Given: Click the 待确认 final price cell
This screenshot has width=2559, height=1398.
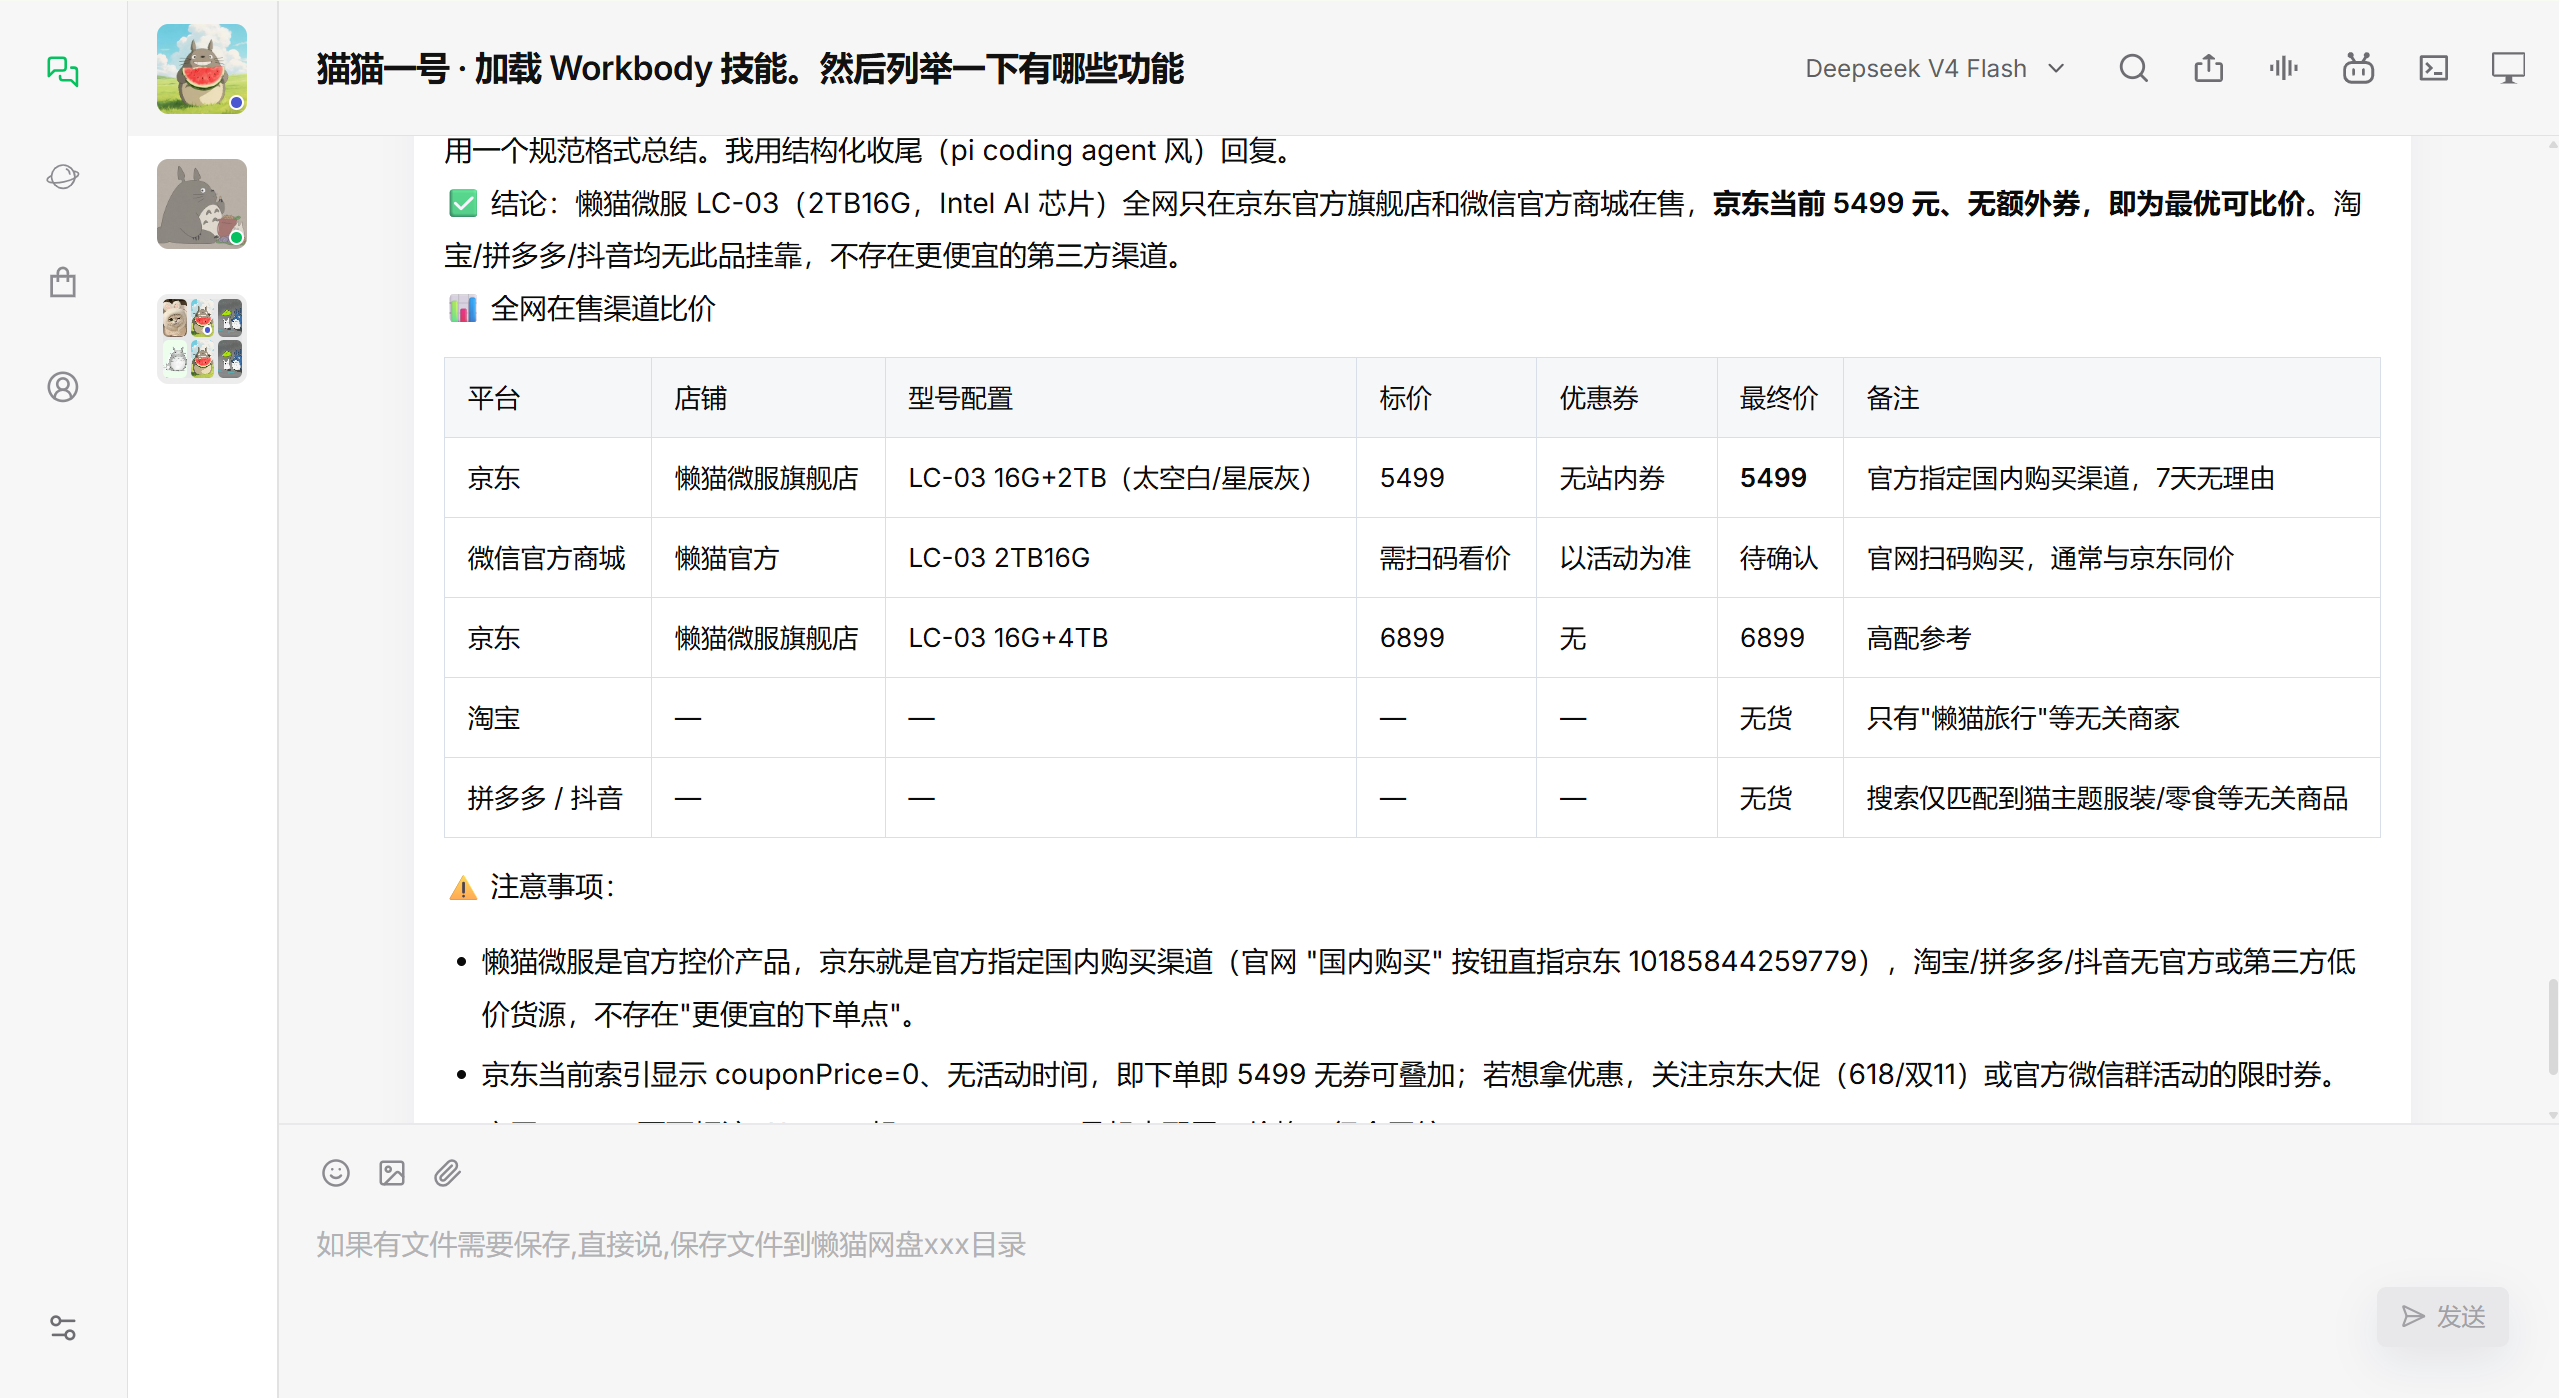Looking at the screenshot, I should (1779, 558).
